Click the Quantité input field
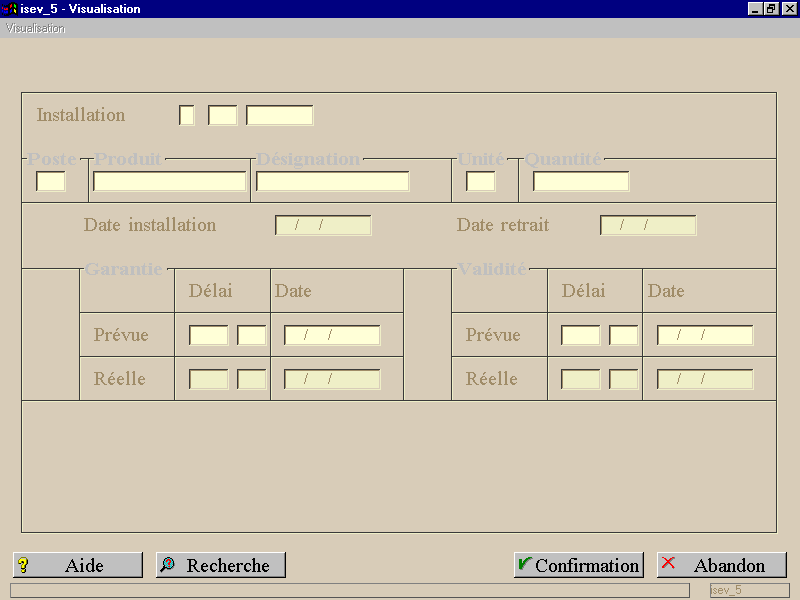 581,181
